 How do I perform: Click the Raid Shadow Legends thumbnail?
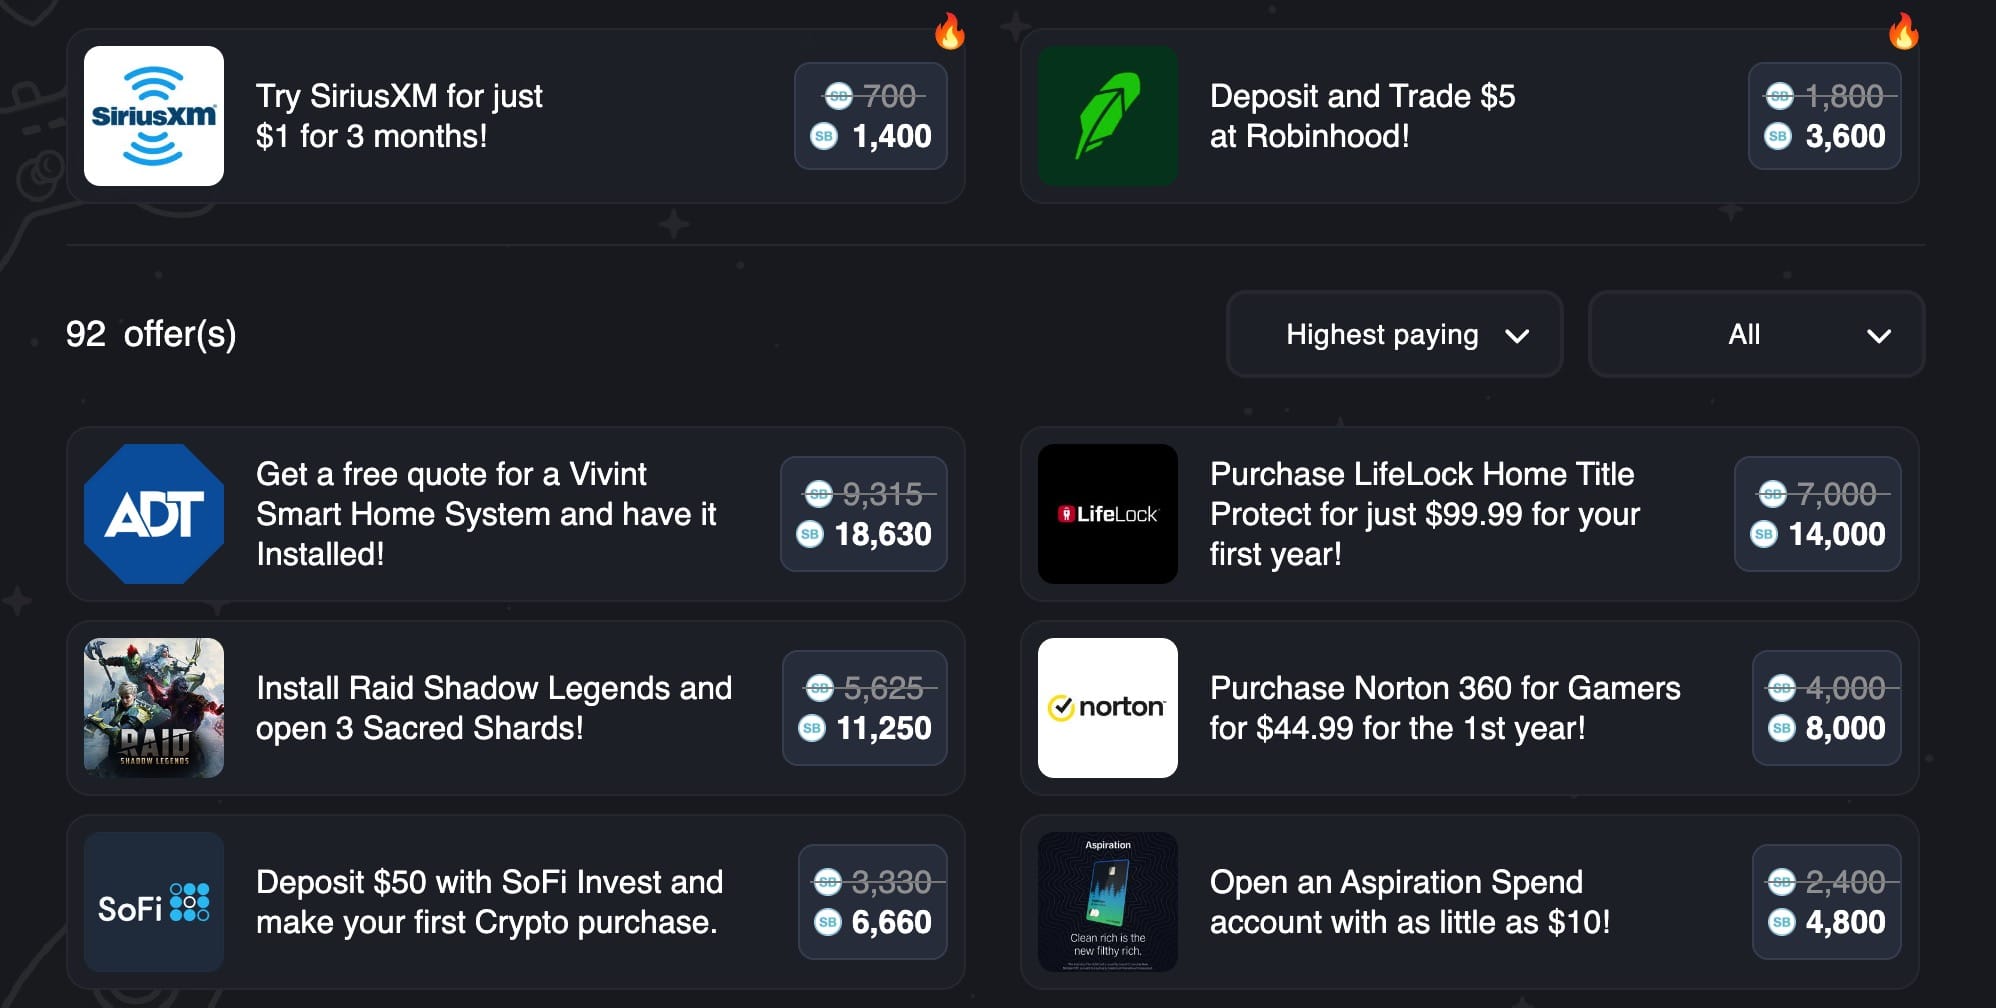pos(154,707)
